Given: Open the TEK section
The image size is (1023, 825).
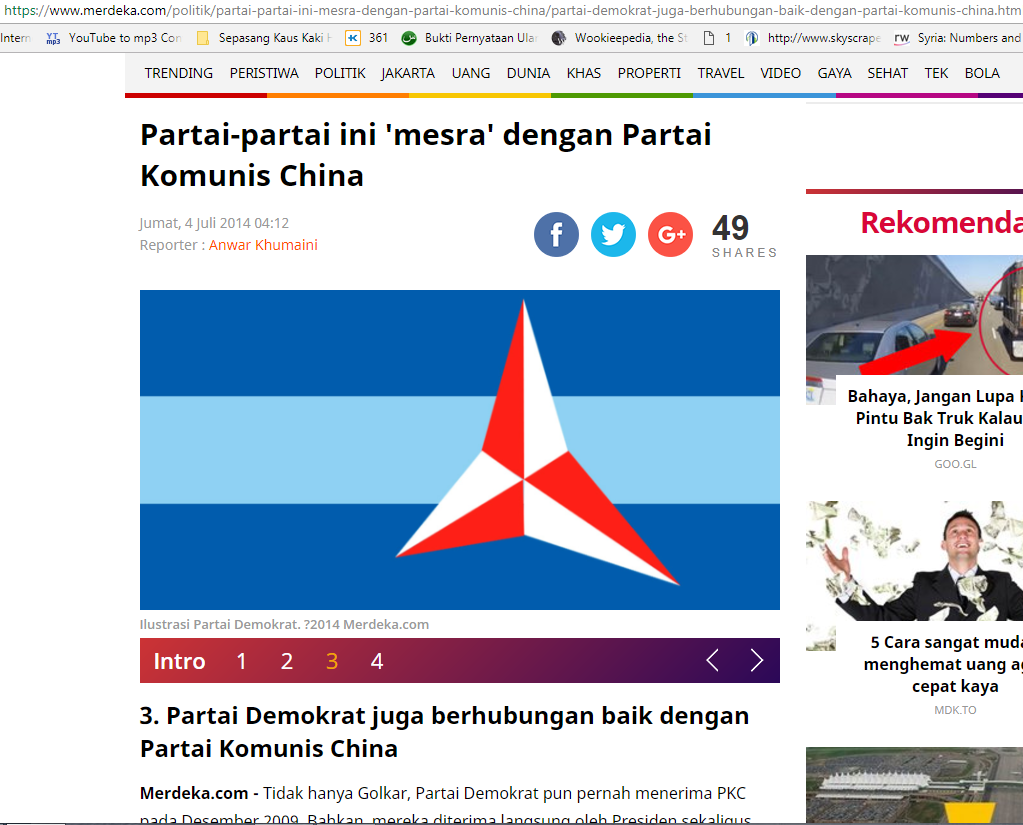Looking at the screenshot, I should (x=936, y=73).
